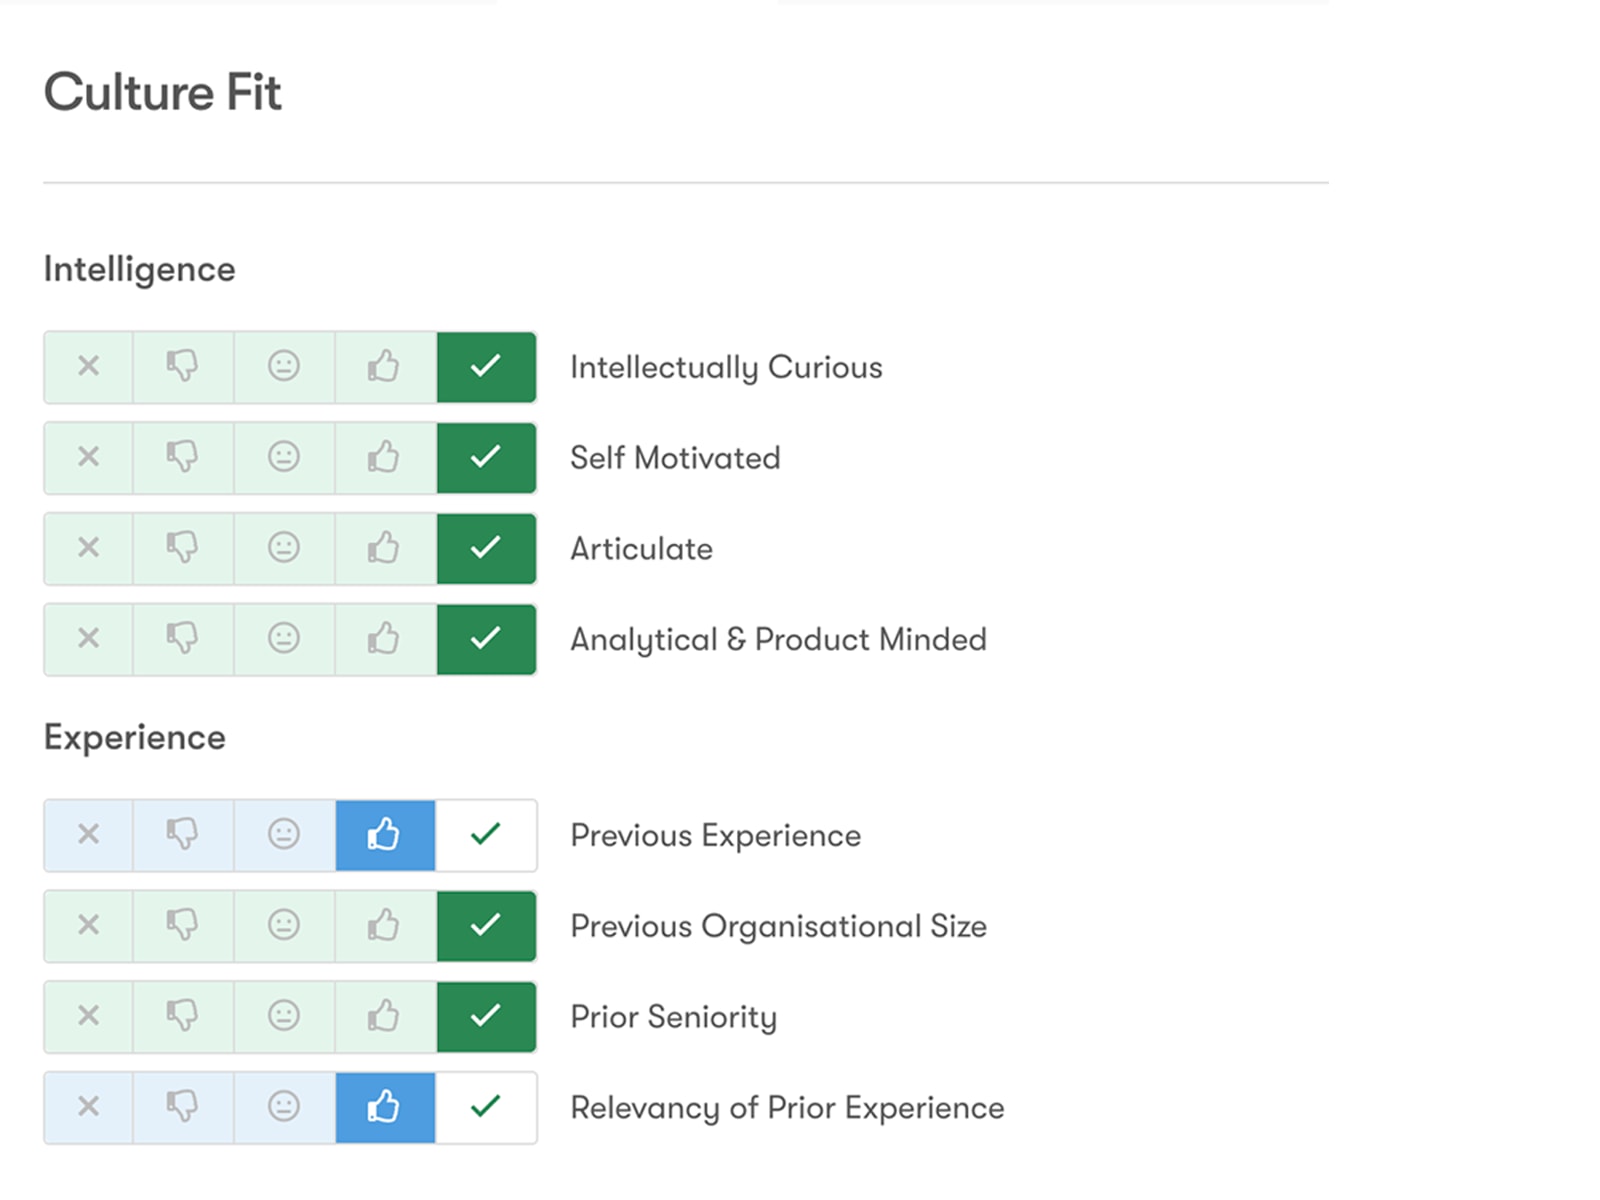
Task: Toggle the green checkmark on Self Motivated
Action: point(486,458)
